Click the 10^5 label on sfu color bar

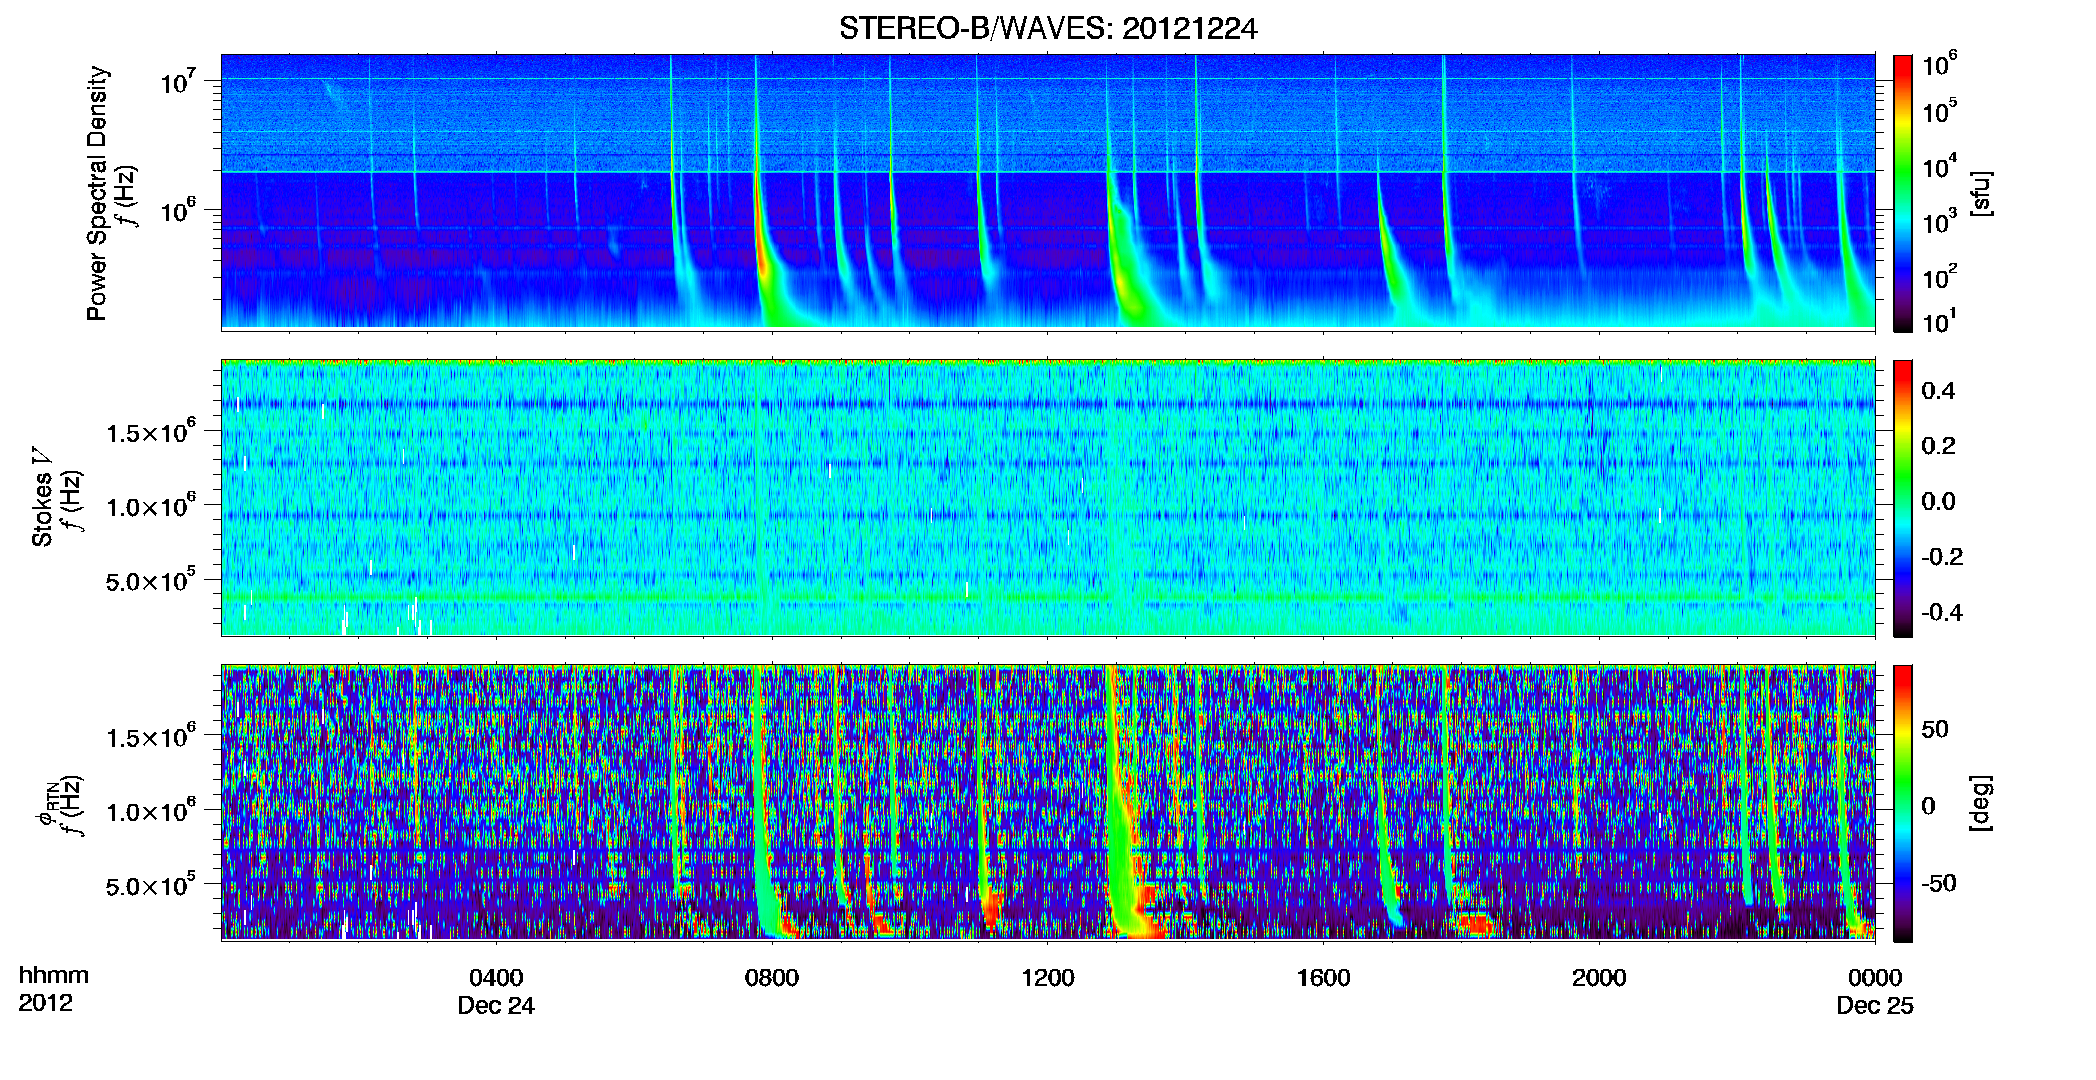(1939, 110)
